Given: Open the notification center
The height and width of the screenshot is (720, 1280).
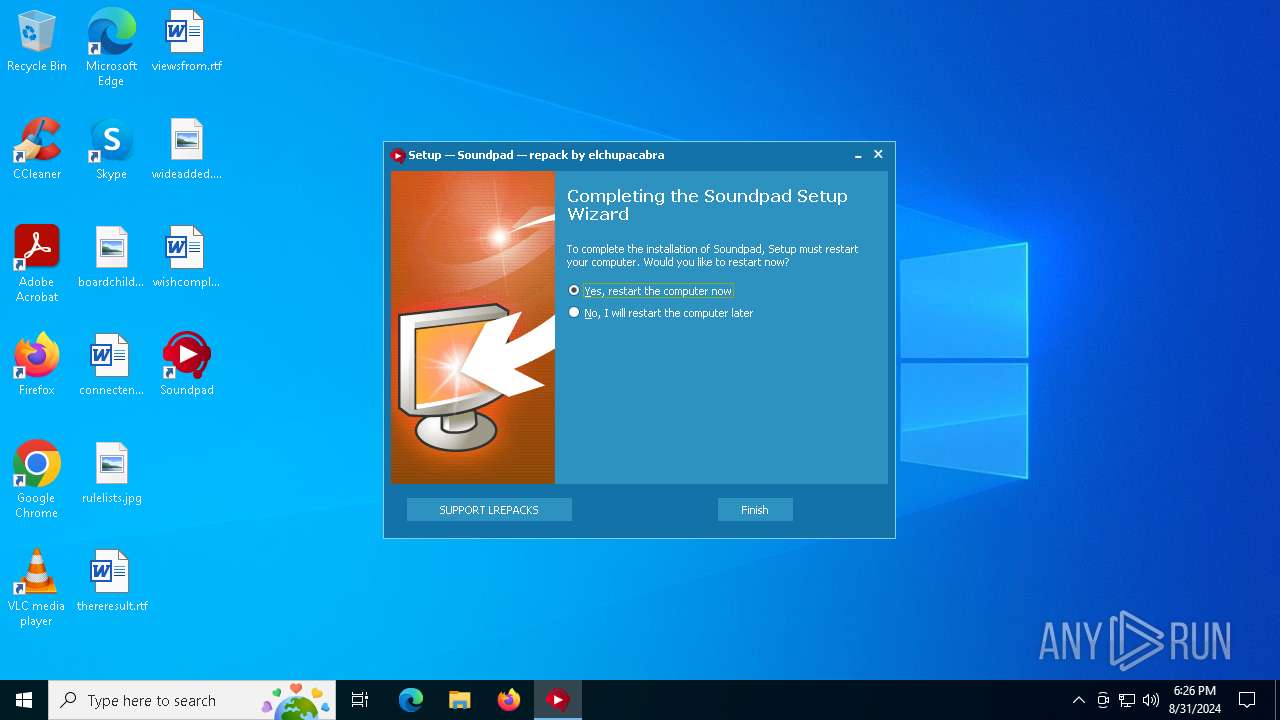Looking at the screenshot, I should pyautogui.click(x=1247, y=700).
